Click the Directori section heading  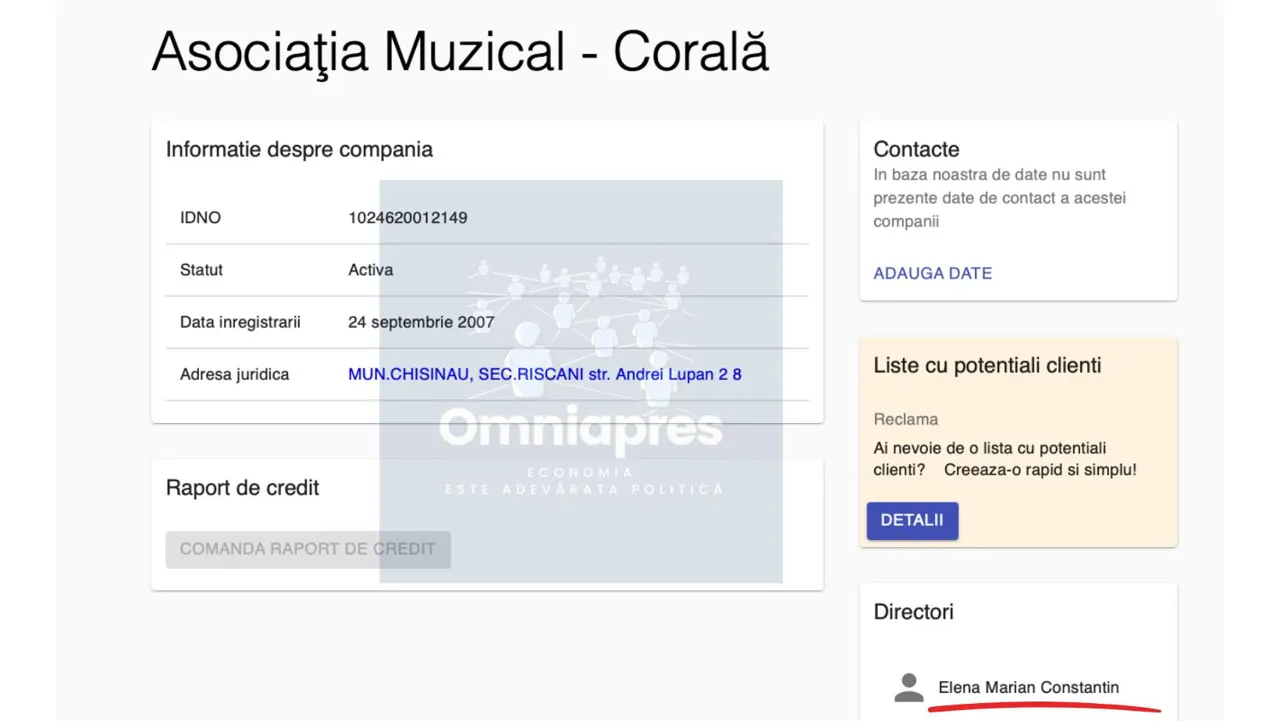pyautogui.click(x=913, y=612)
